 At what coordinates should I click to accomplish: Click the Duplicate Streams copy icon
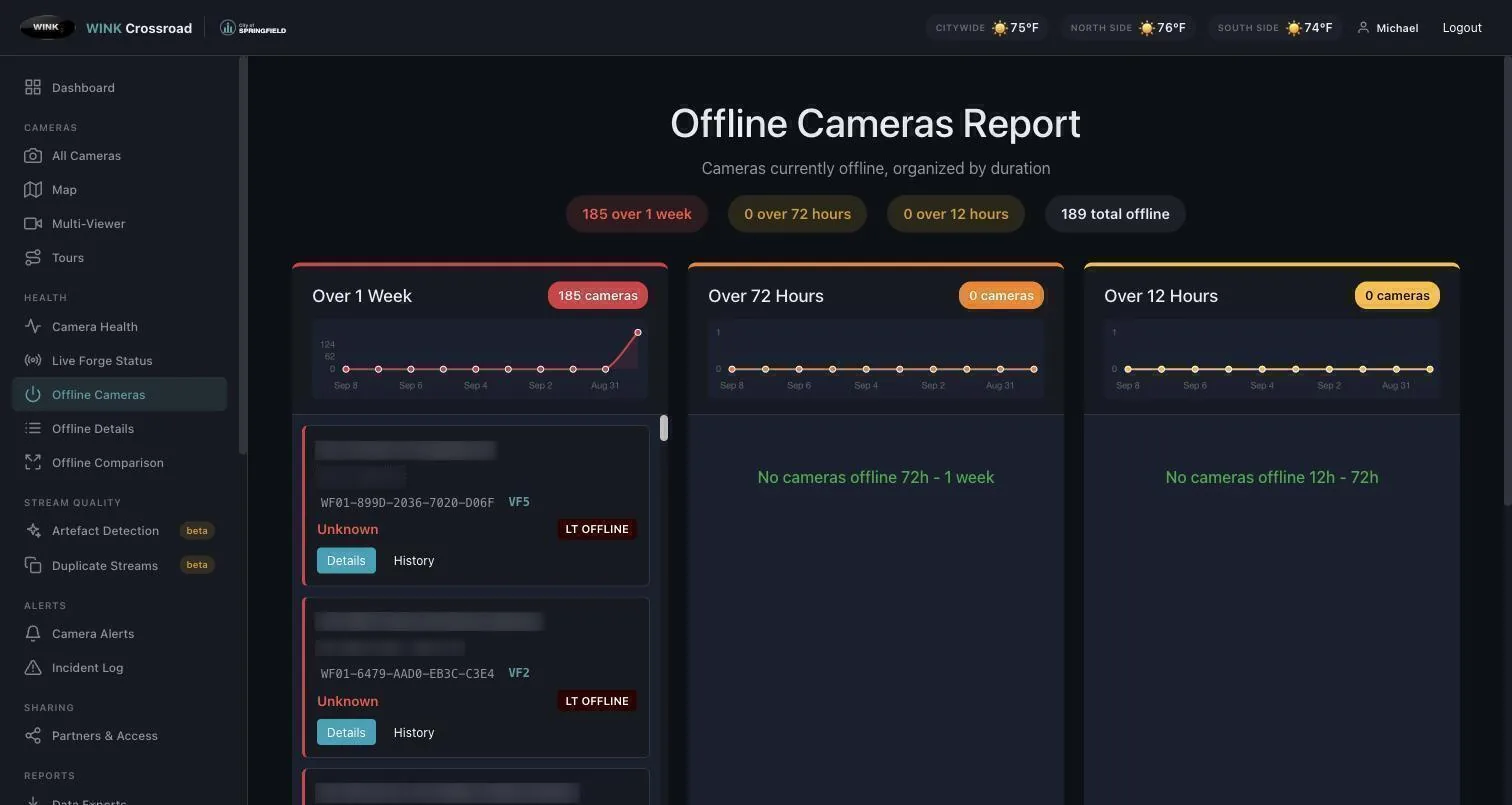[x=33, y=566]
